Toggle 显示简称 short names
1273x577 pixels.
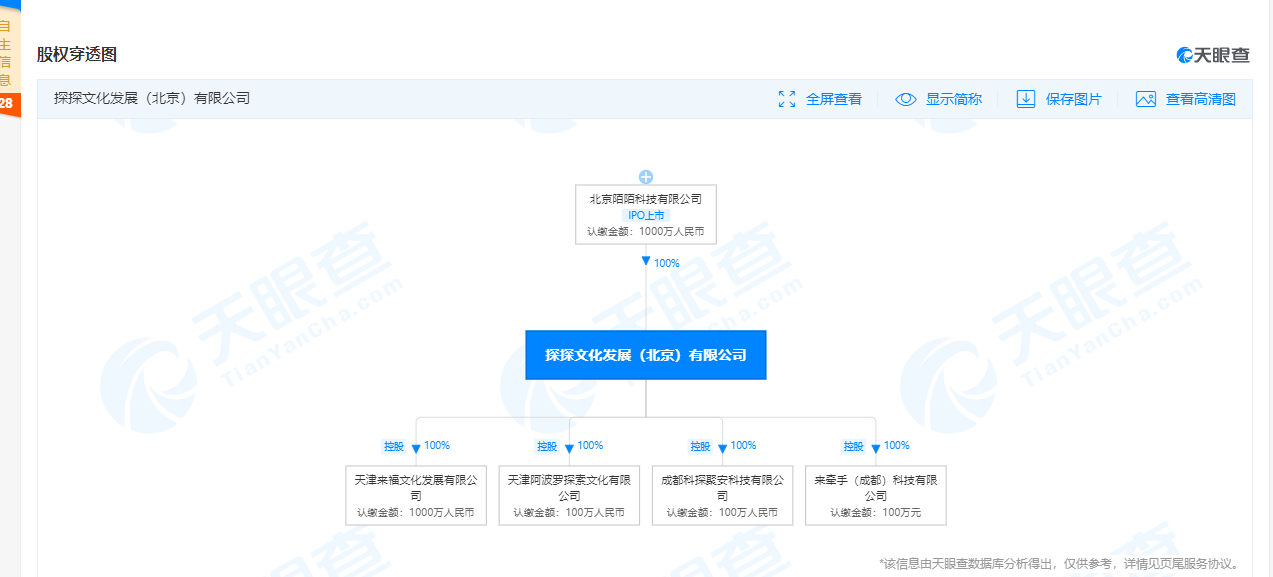tap(954, 99)
